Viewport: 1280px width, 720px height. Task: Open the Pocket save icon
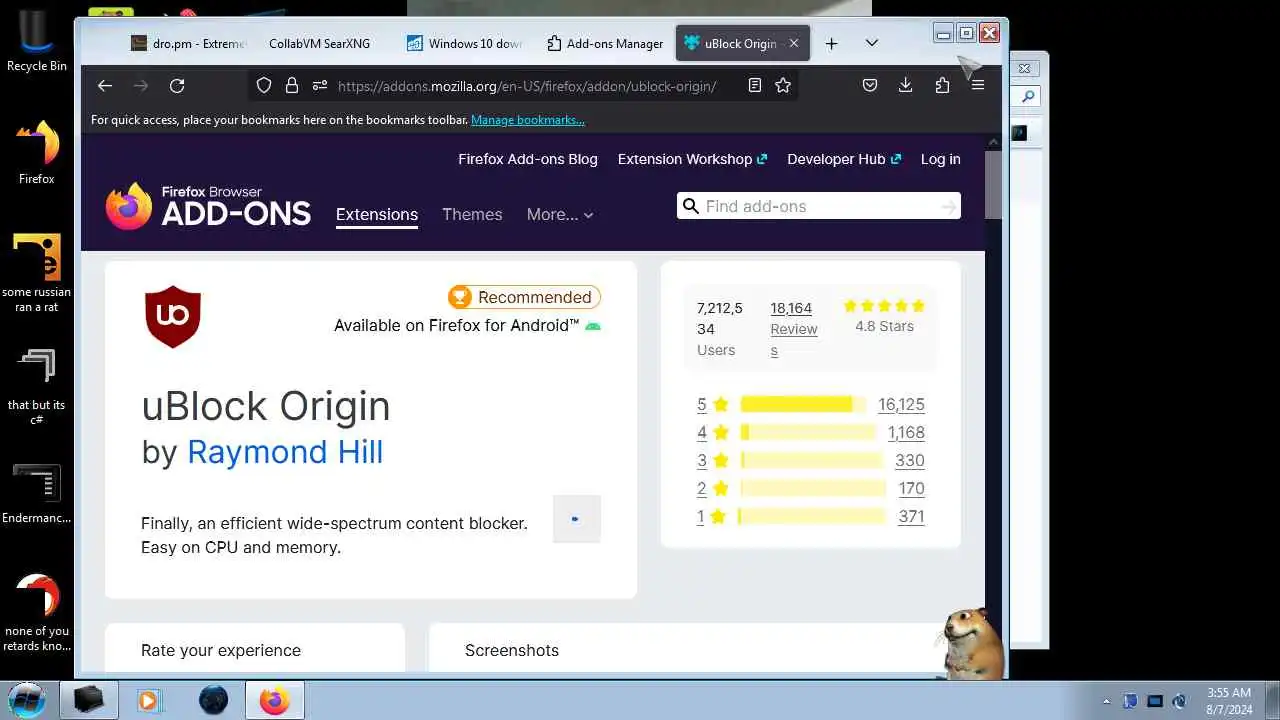[870, 86]
